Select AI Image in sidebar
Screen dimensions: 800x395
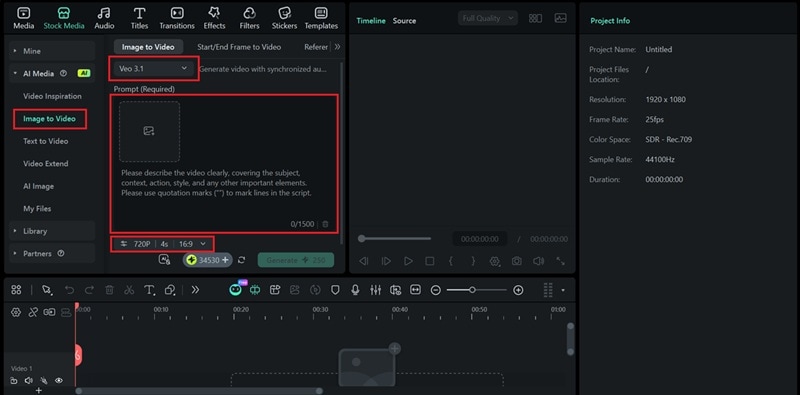[38, 186]
